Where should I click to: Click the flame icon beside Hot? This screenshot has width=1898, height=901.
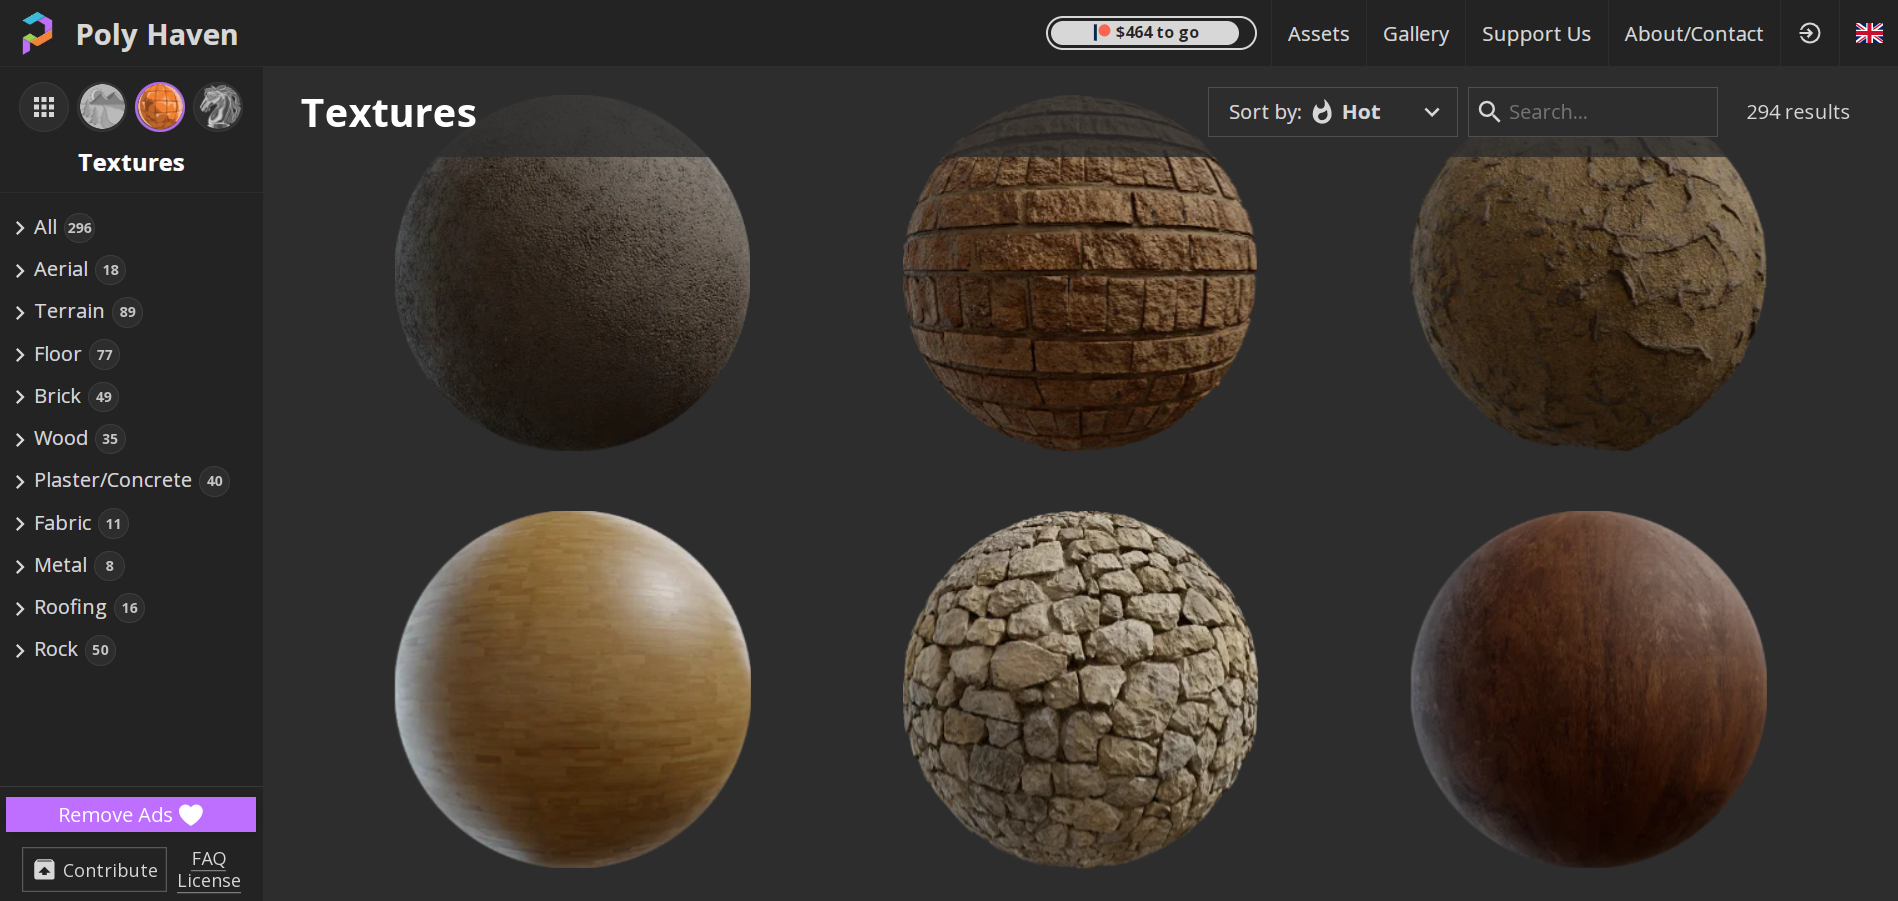click(1322, 112)
